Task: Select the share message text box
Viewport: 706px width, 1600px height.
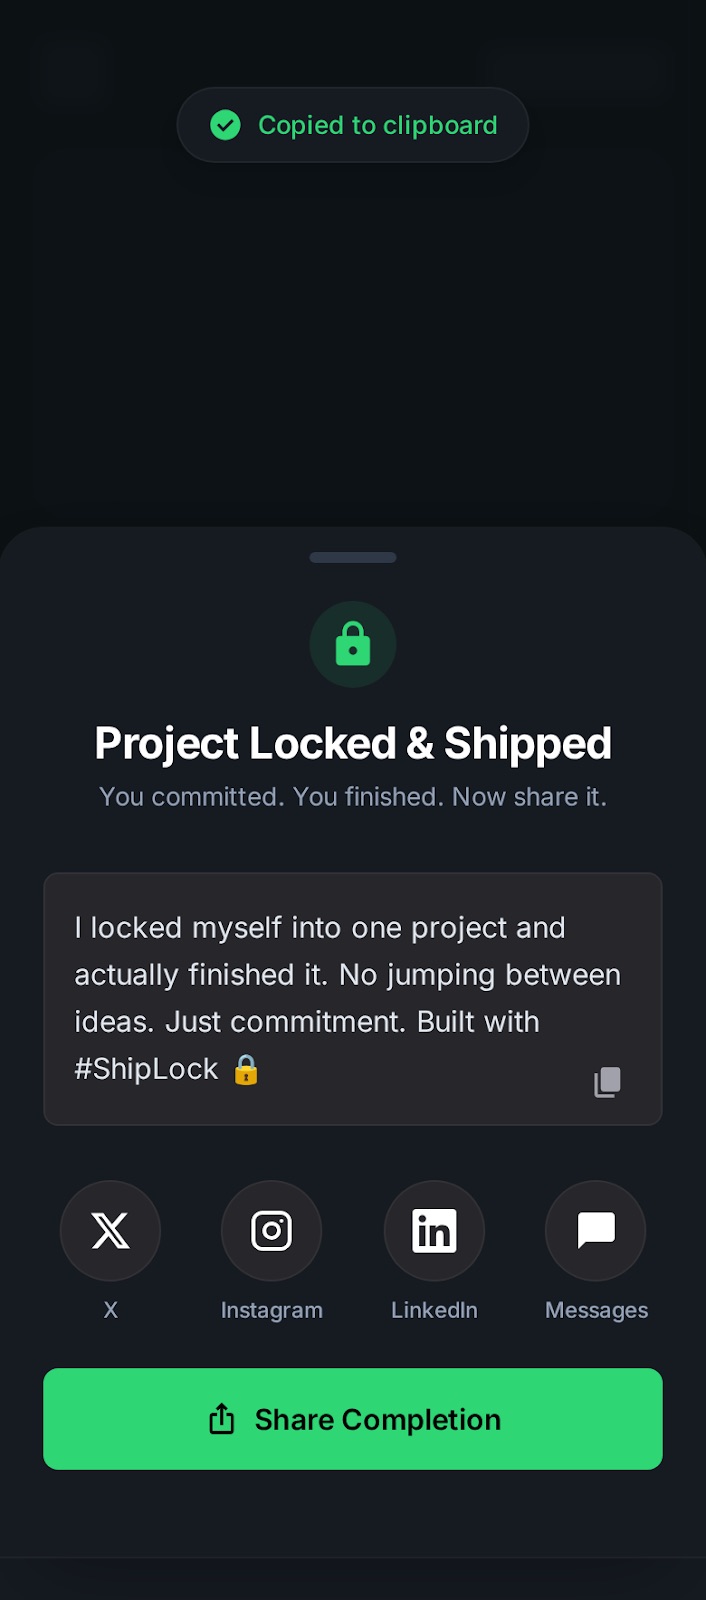Action: (x=352, y=998)
